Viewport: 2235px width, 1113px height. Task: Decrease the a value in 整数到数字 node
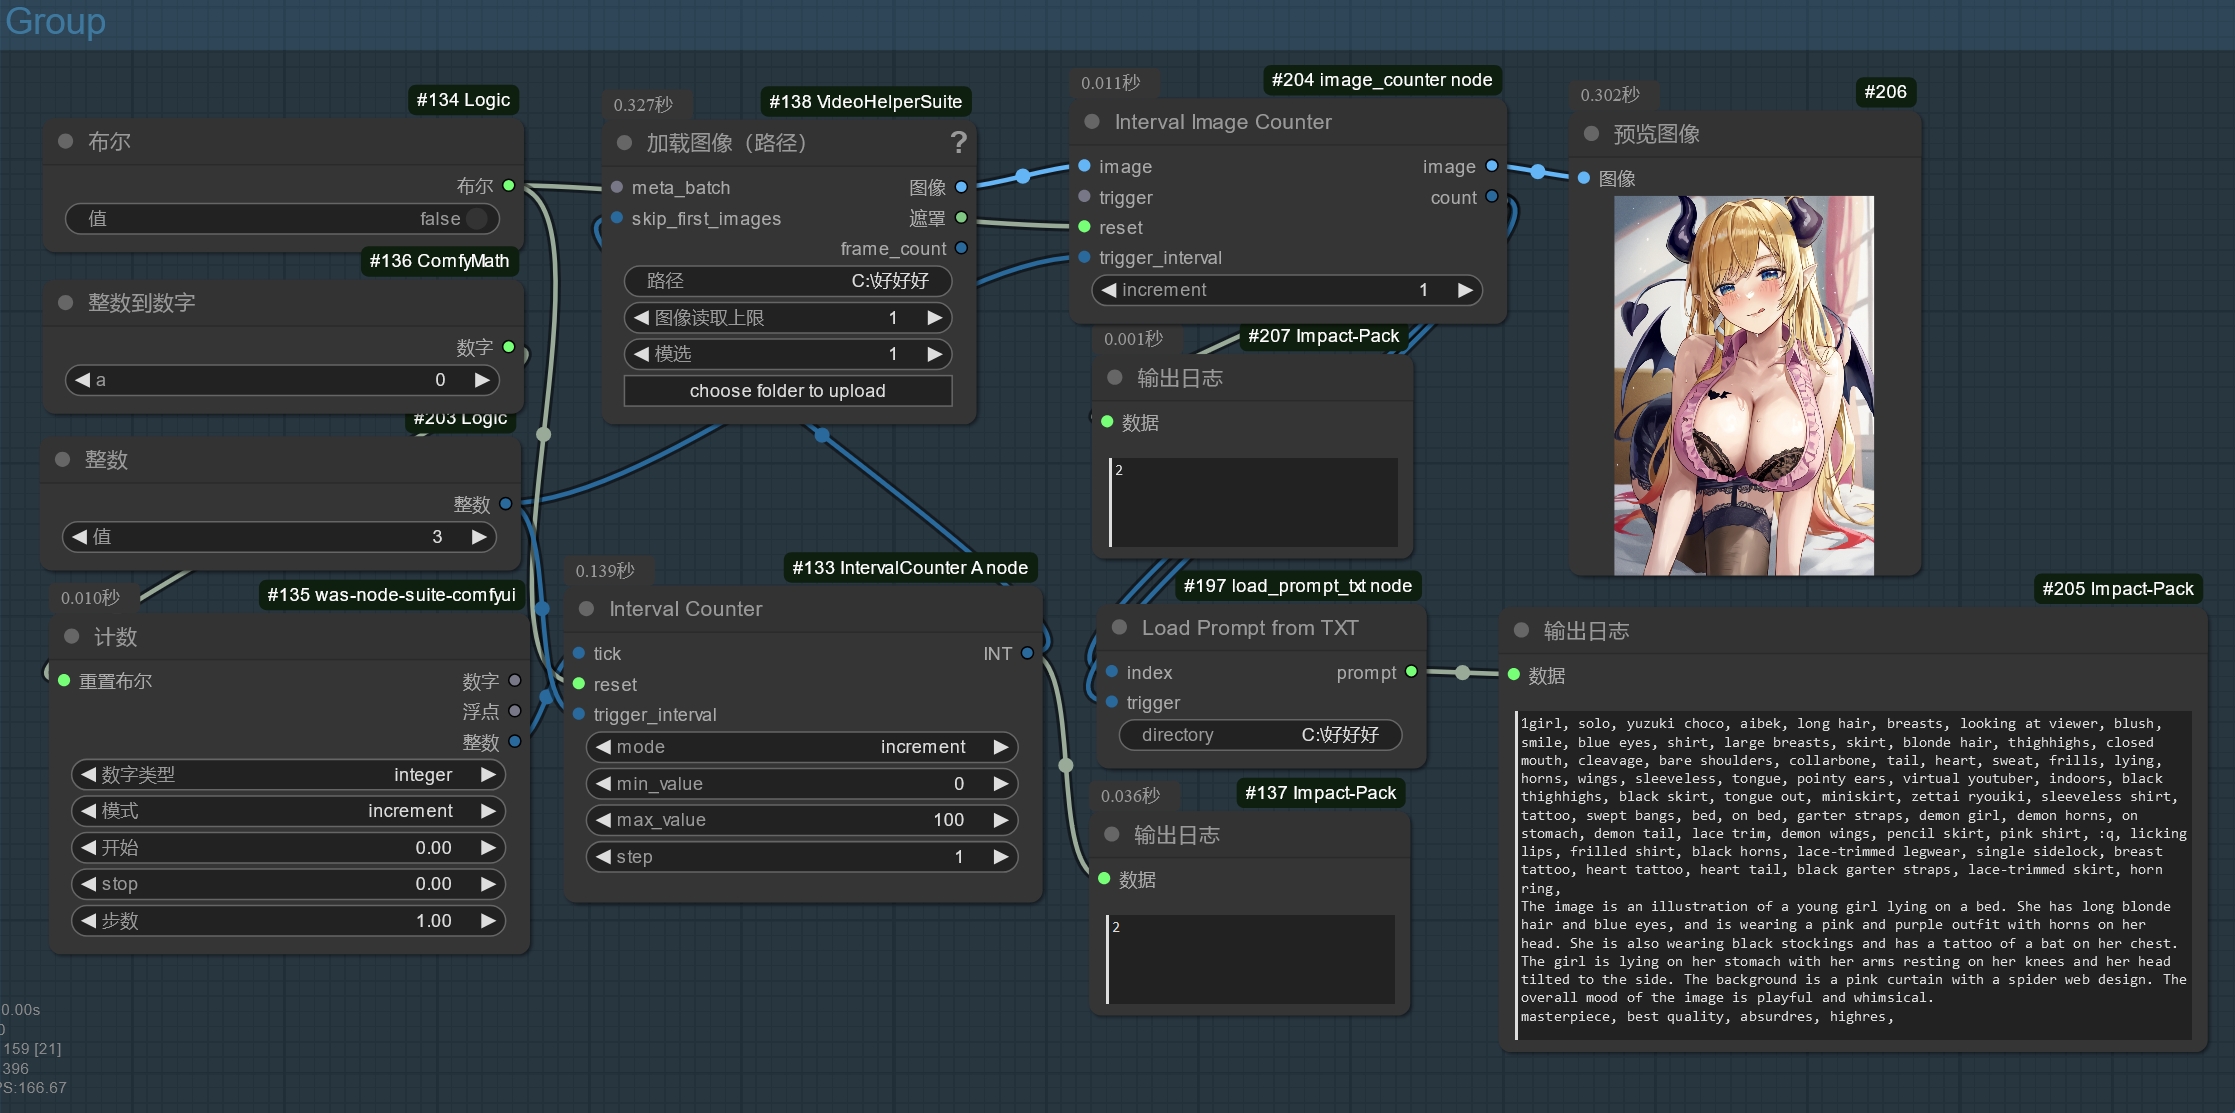click(83, 380)
